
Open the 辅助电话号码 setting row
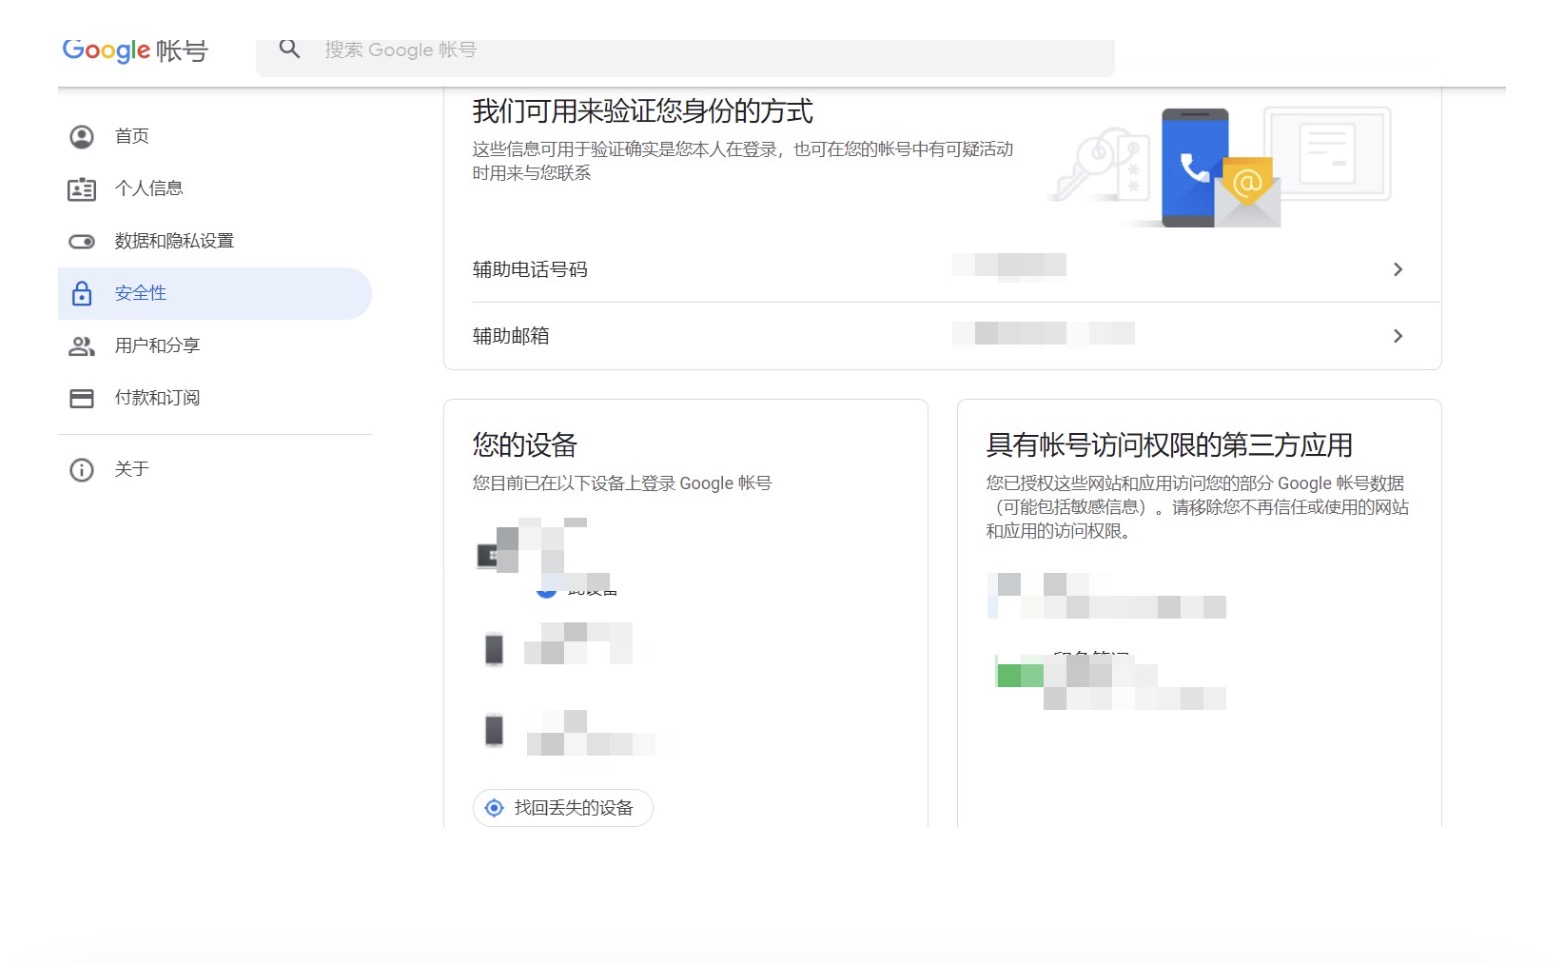[942, 269]
